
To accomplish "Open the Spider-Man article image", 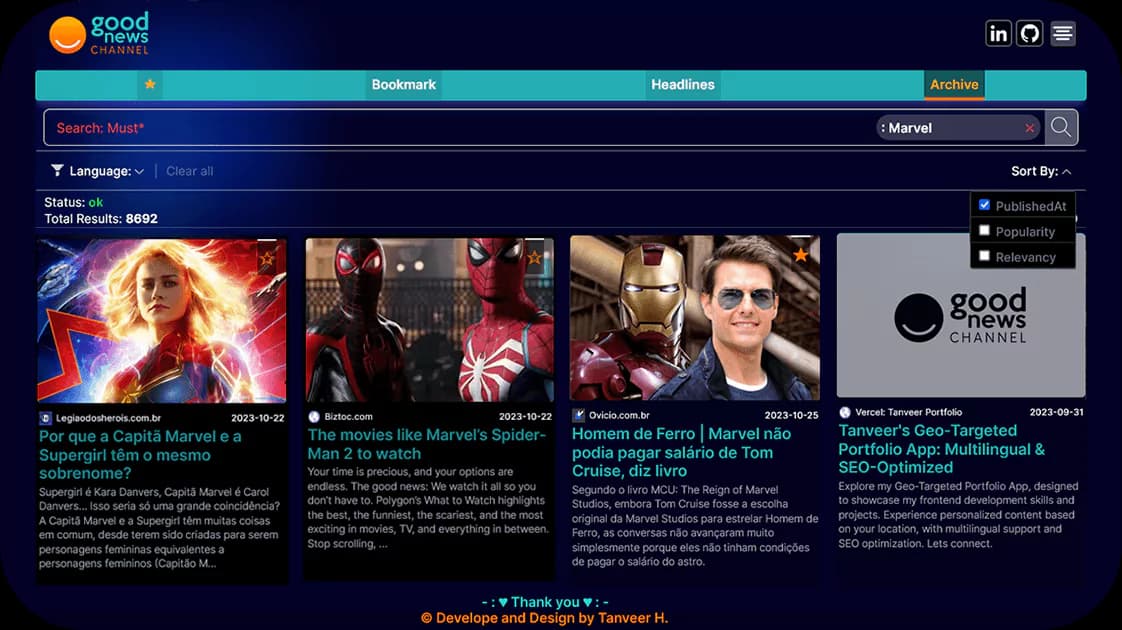I will click(429, 319).
